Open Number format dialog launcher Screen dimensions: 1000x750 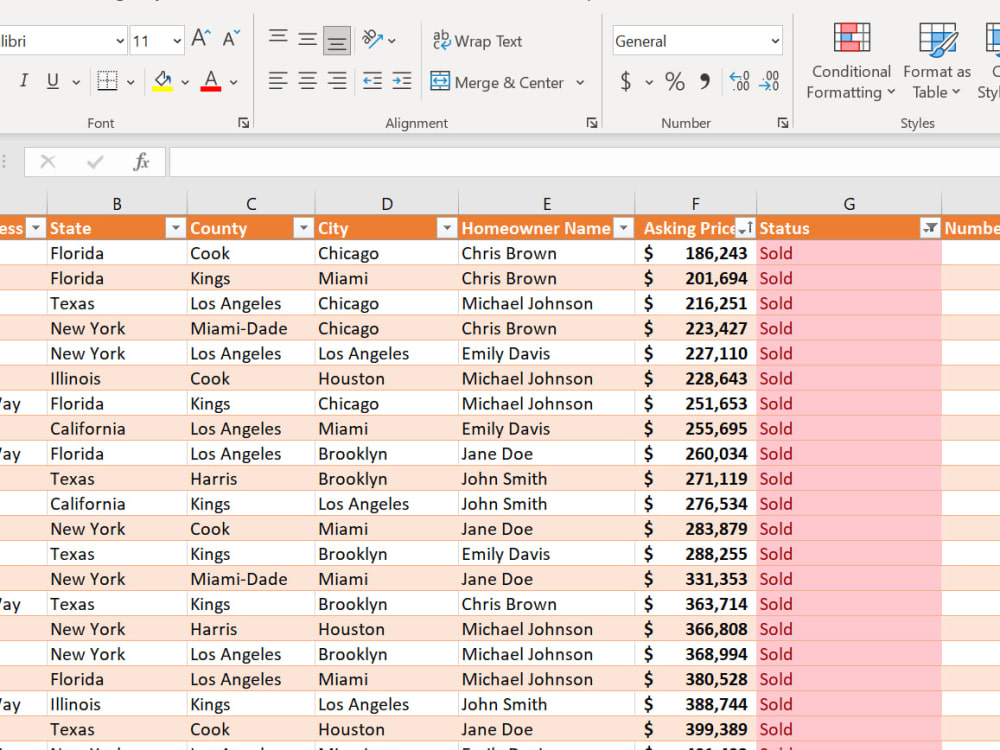click(783, 122)
